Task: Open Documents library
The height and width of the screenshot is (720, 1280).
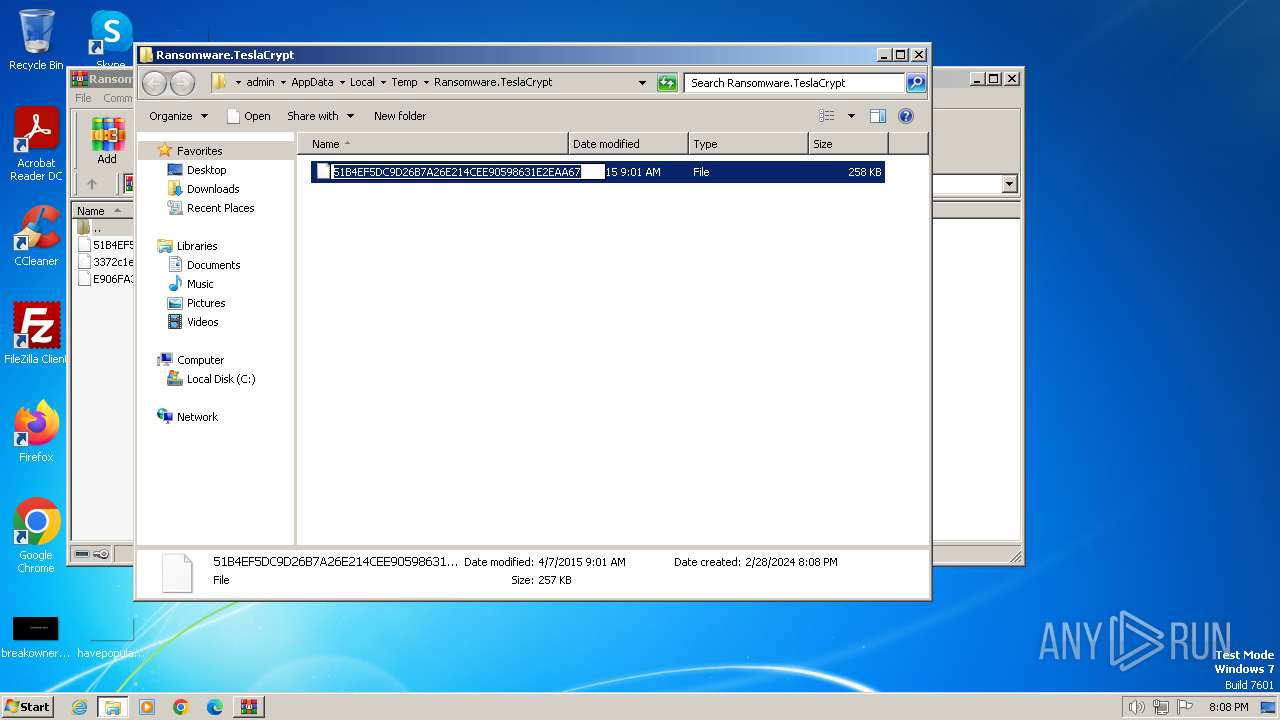Action: click(213, 265)
